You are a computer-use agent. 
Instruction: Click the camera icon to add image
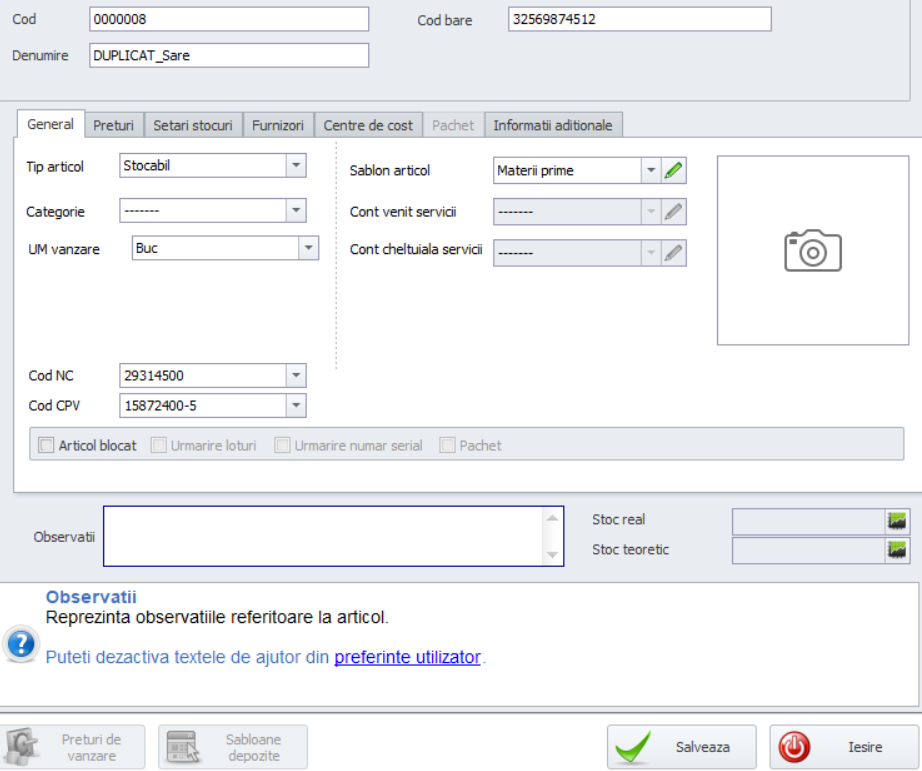tap(812, 250)
